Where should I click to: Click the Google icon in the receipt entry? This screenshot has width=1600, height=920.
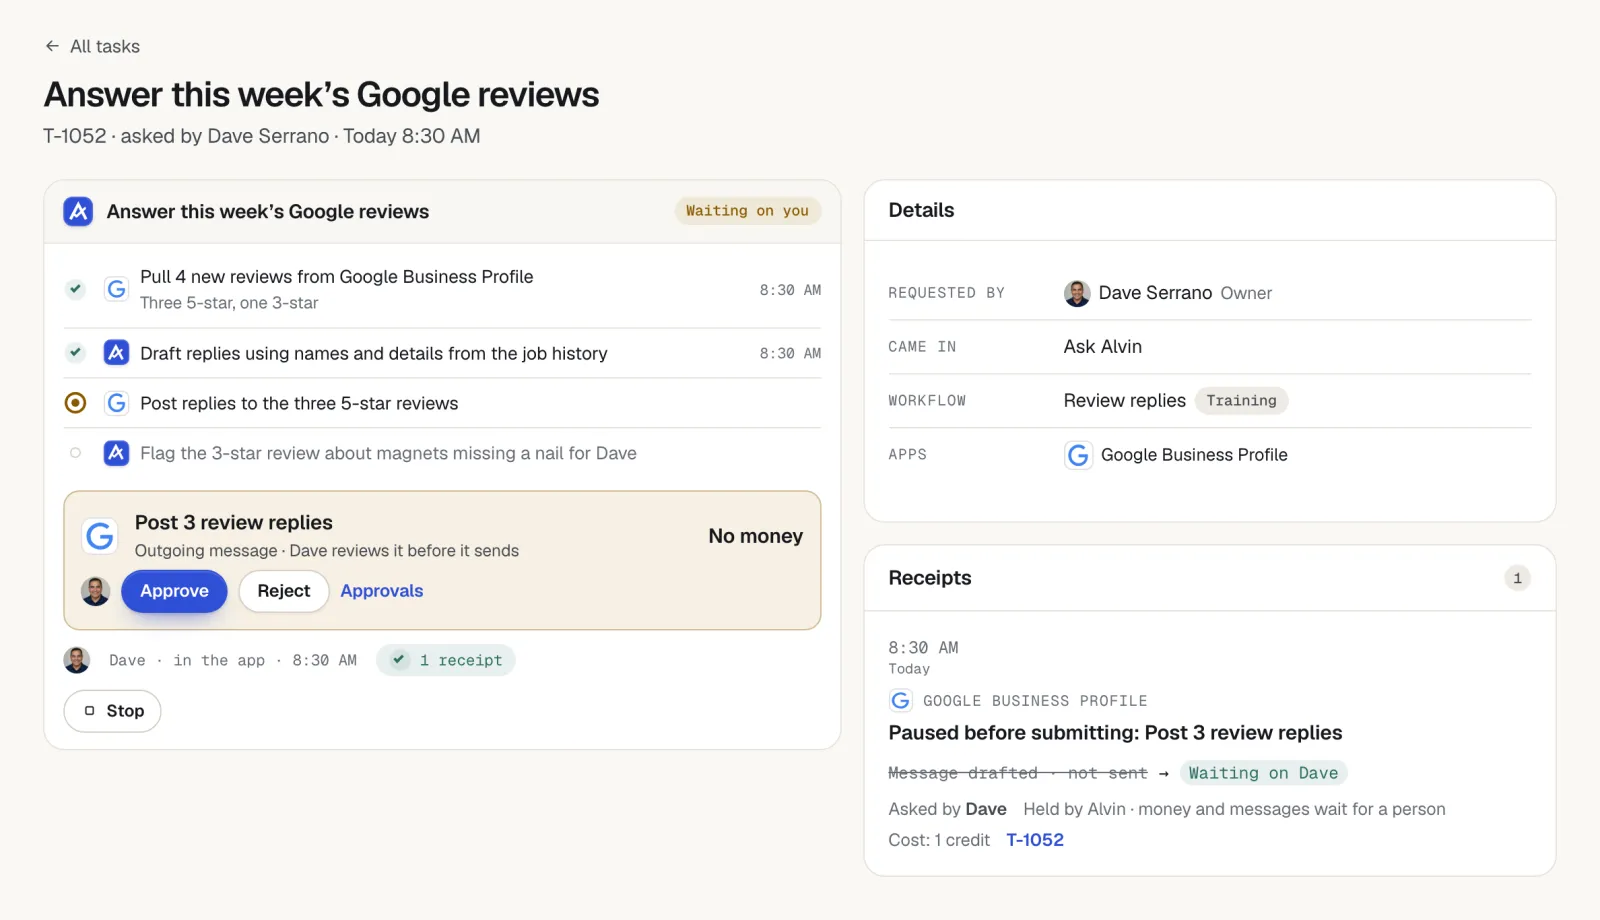(901, 701)
